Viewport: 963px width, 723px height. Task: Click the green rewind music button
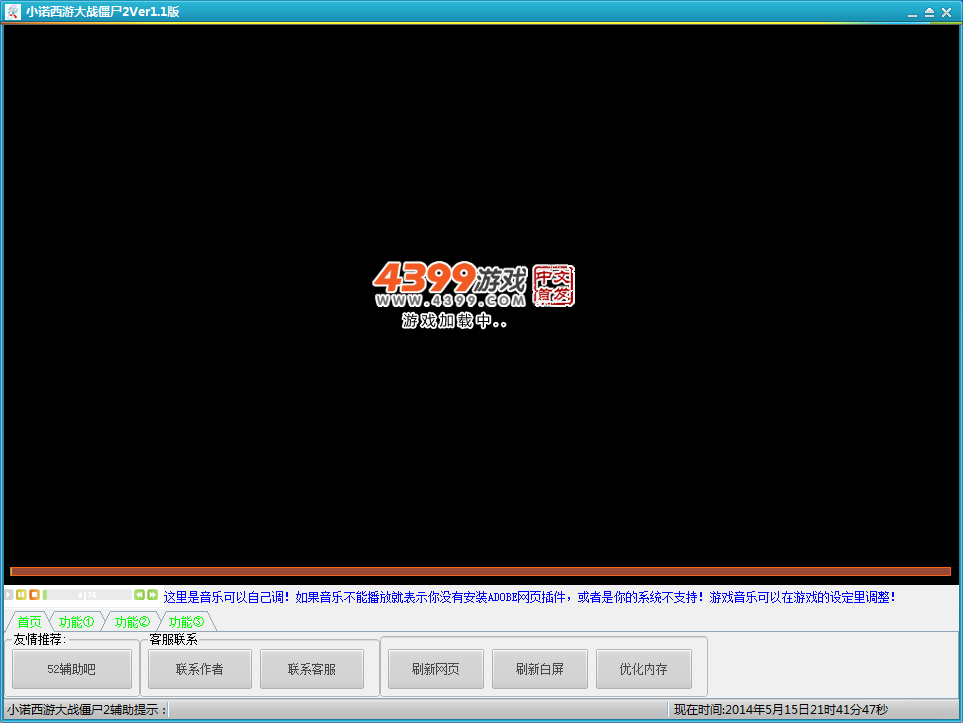(139, 595)
